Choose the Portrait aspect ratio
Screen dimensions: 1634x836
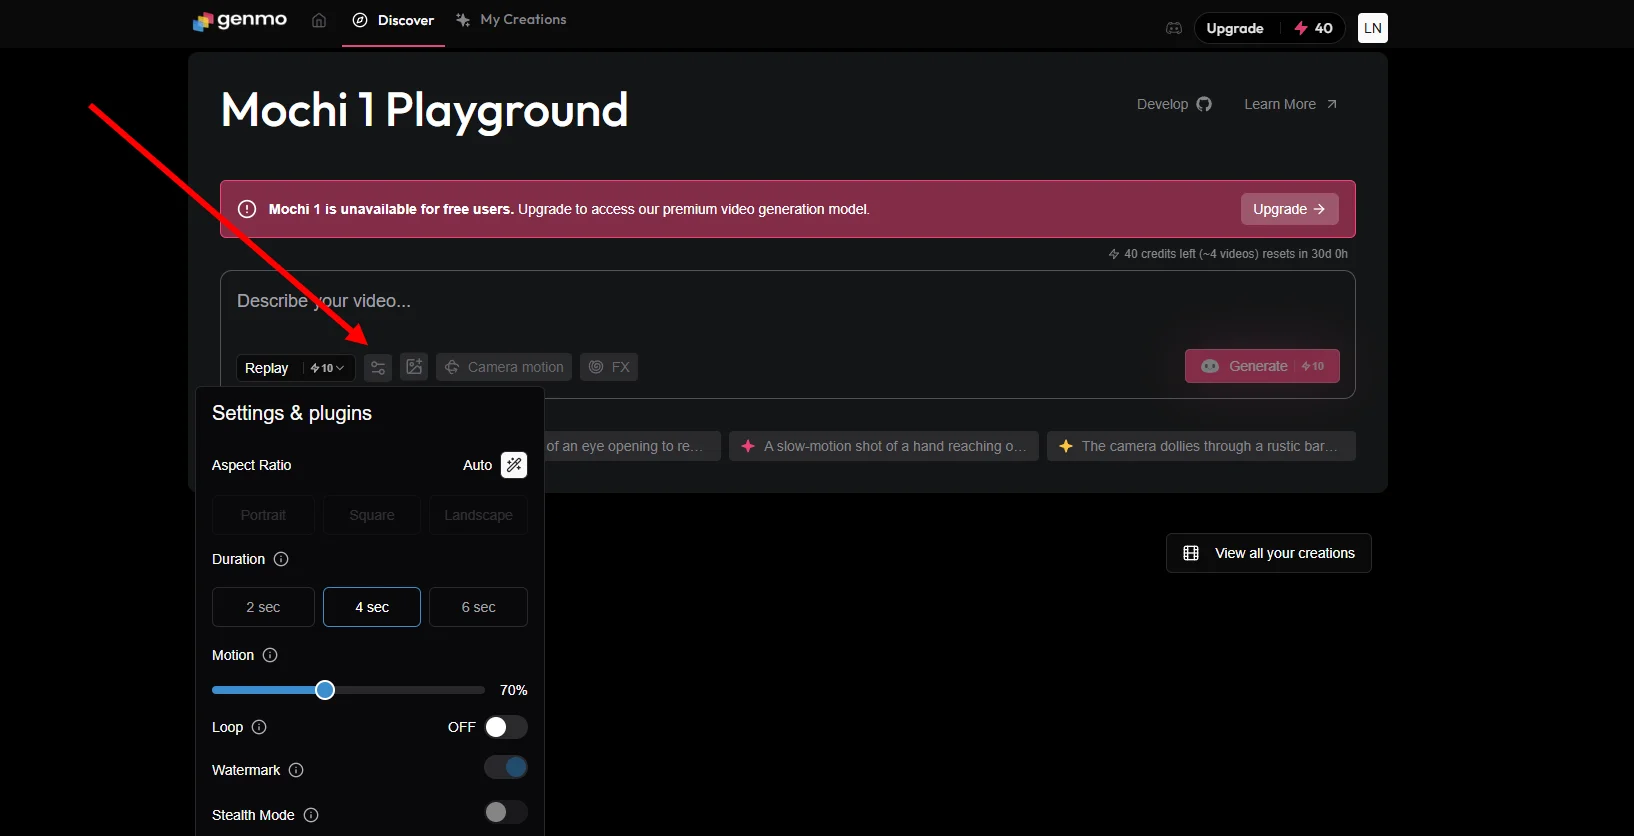click(x=263, y=515)
